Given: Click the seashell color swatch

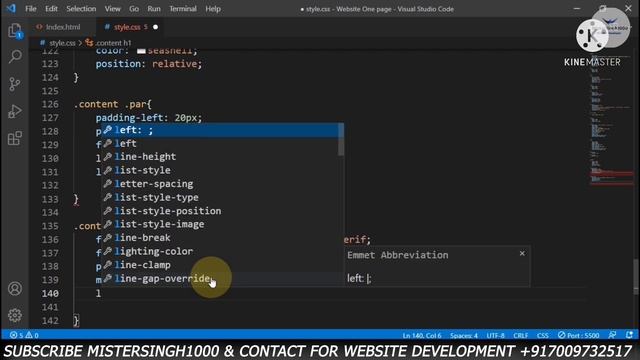Looking at the screenshot, I should pos(141,51).
